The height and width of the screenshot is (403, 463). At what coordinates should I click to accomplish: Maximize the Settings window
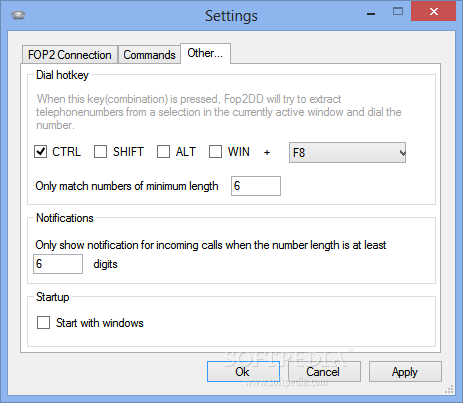398,12
